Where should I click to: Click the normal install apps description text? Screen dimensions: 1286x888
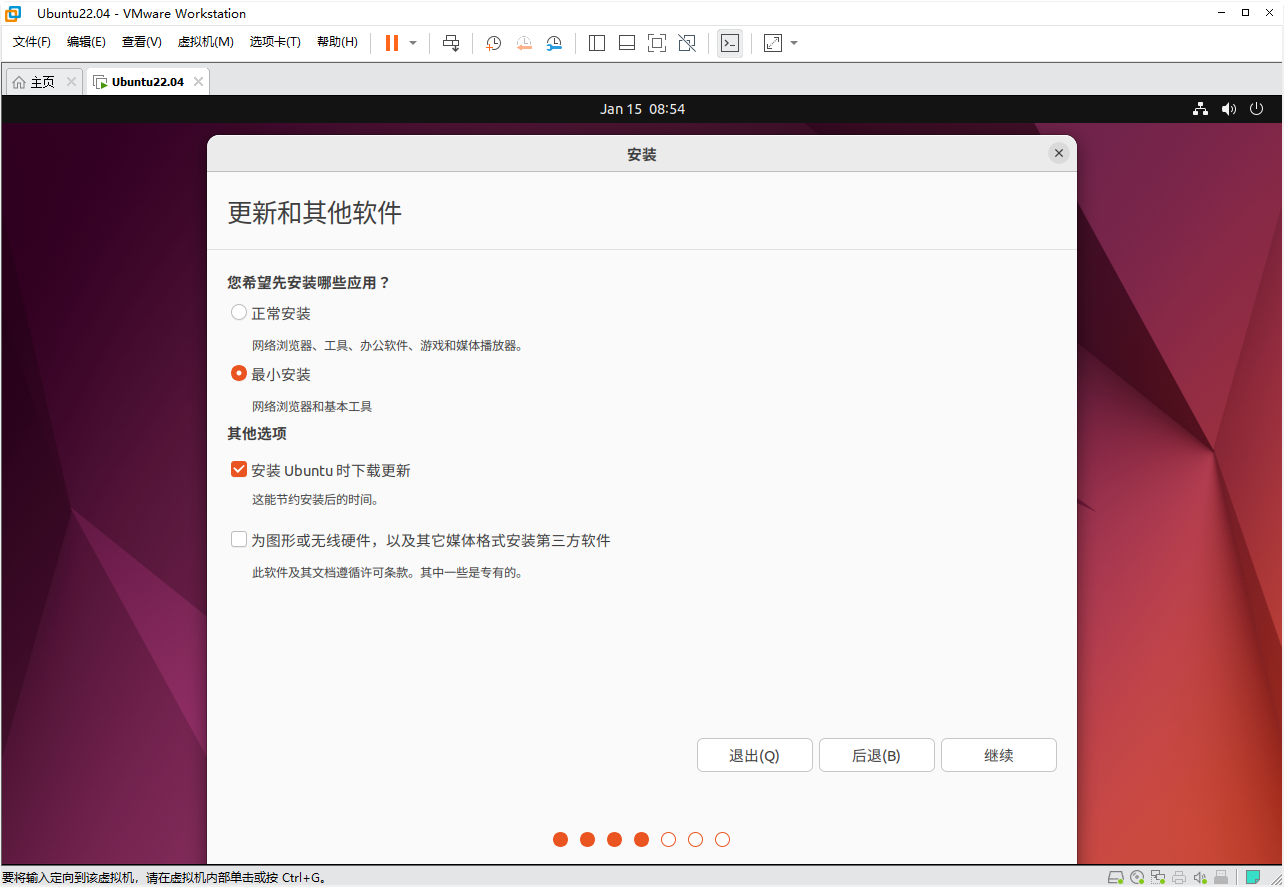click(x=388, y=346)
